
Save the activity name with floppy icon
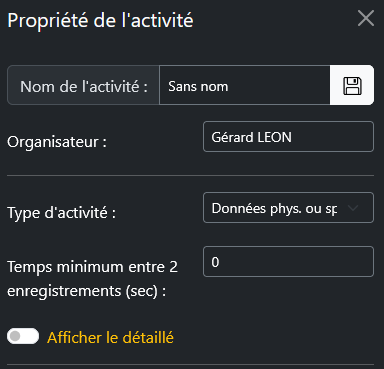tap(352, 85)
